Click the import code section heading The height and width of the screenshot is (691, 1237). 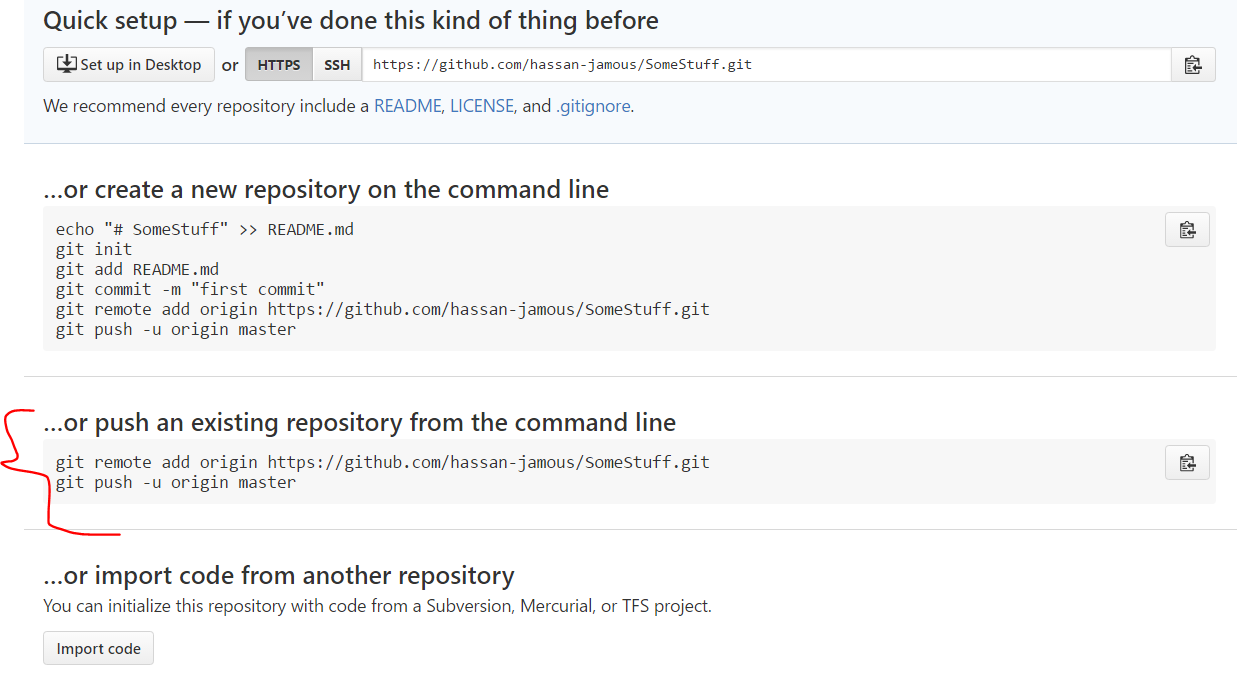(277, 575)
